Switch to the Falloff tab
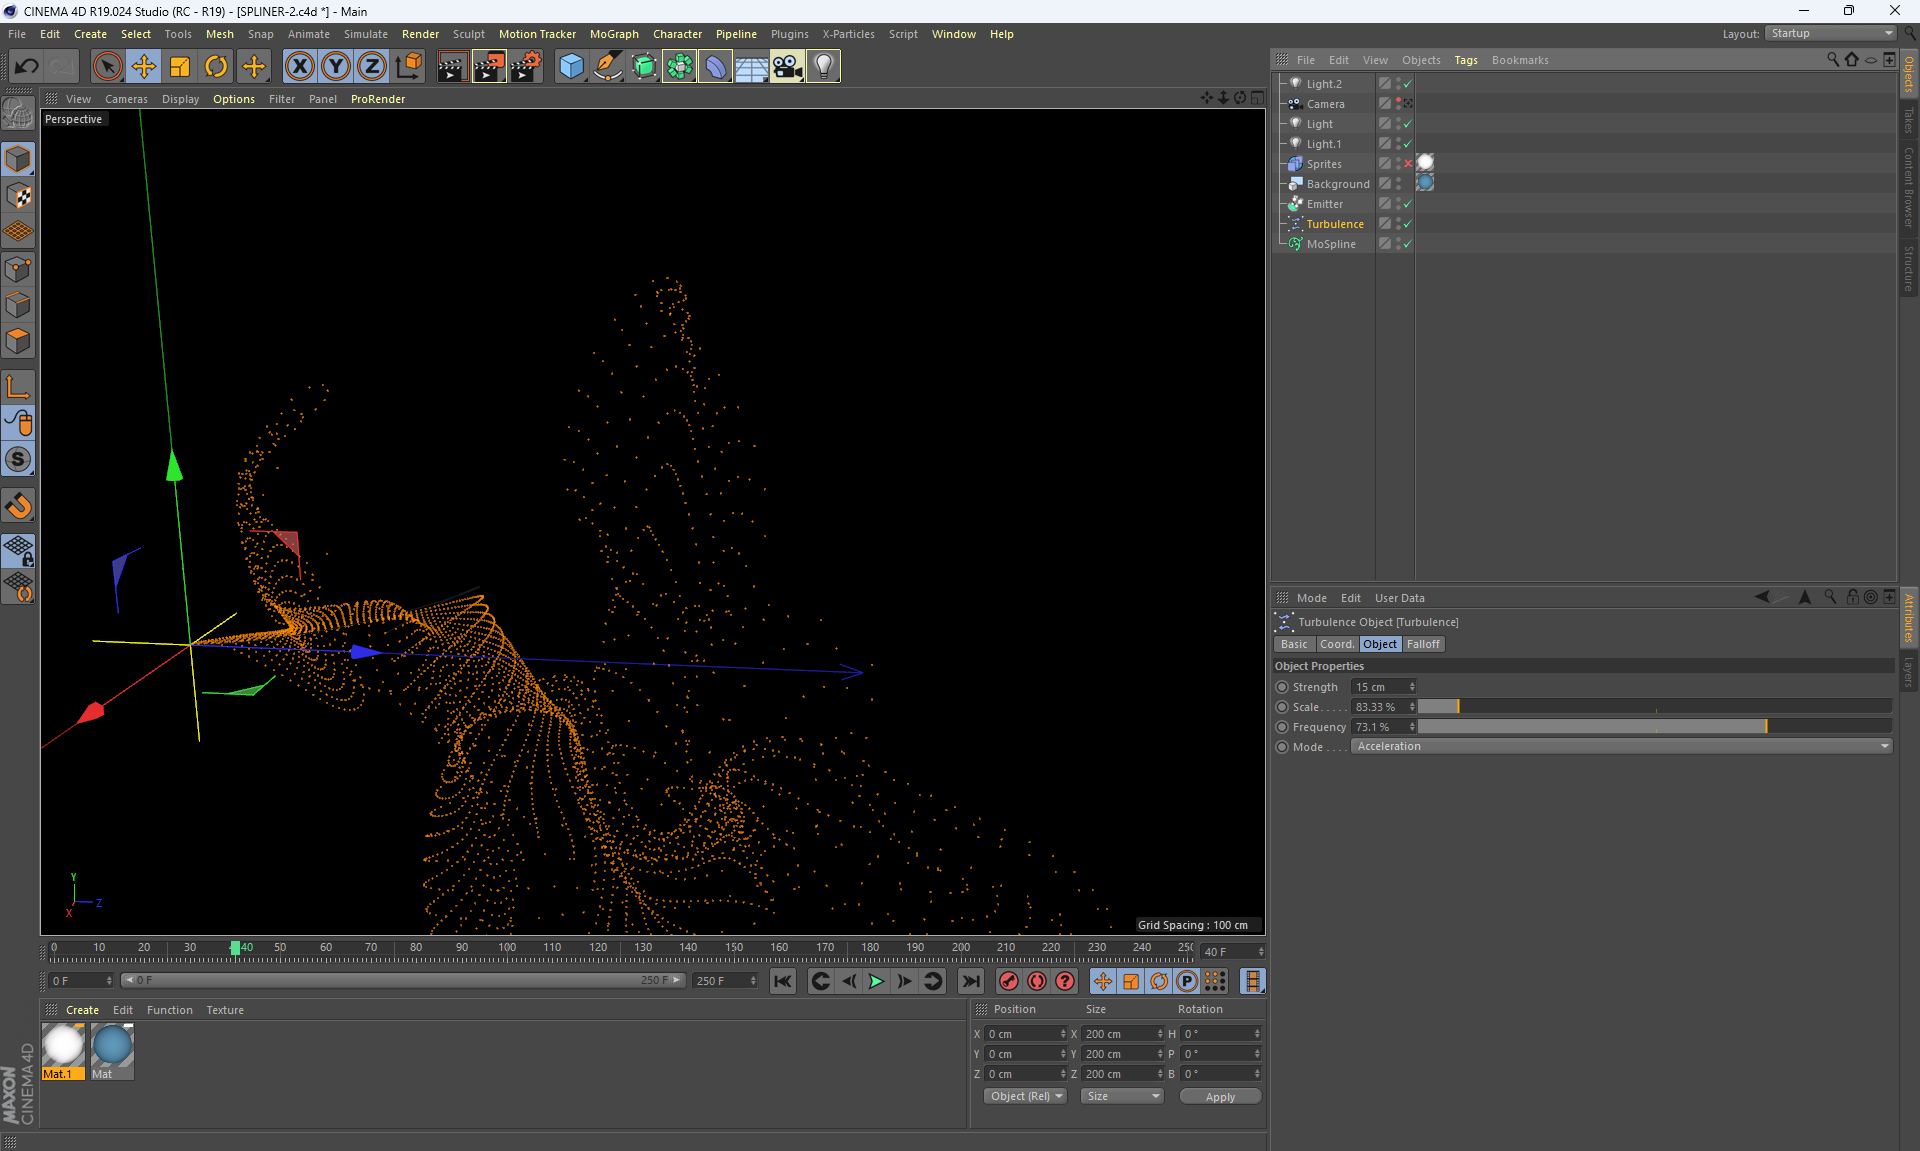1920x1151 pixels. pyautogui.click(x=1423, y=644)
